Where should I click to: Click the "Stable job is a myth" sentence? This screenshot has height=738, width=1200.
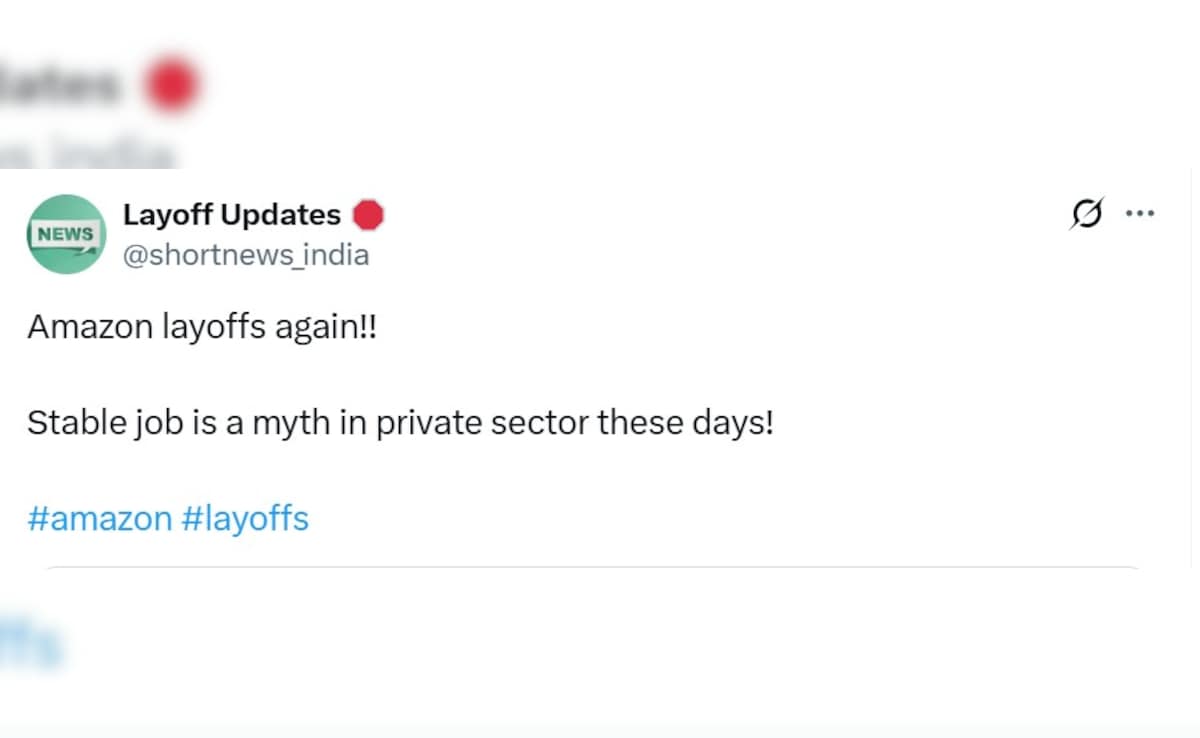(400, 423)
